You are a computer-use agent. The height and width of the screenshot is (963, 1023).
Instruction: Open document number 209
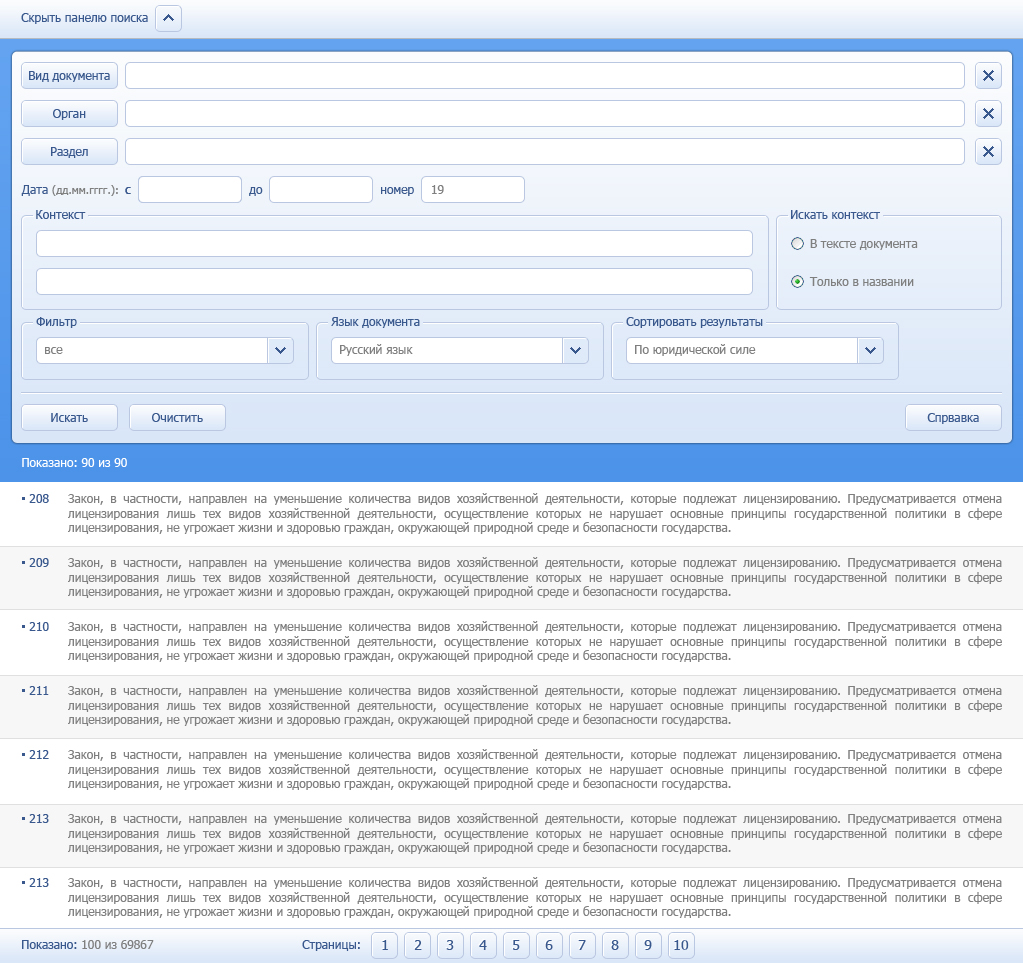pos(39,563)
